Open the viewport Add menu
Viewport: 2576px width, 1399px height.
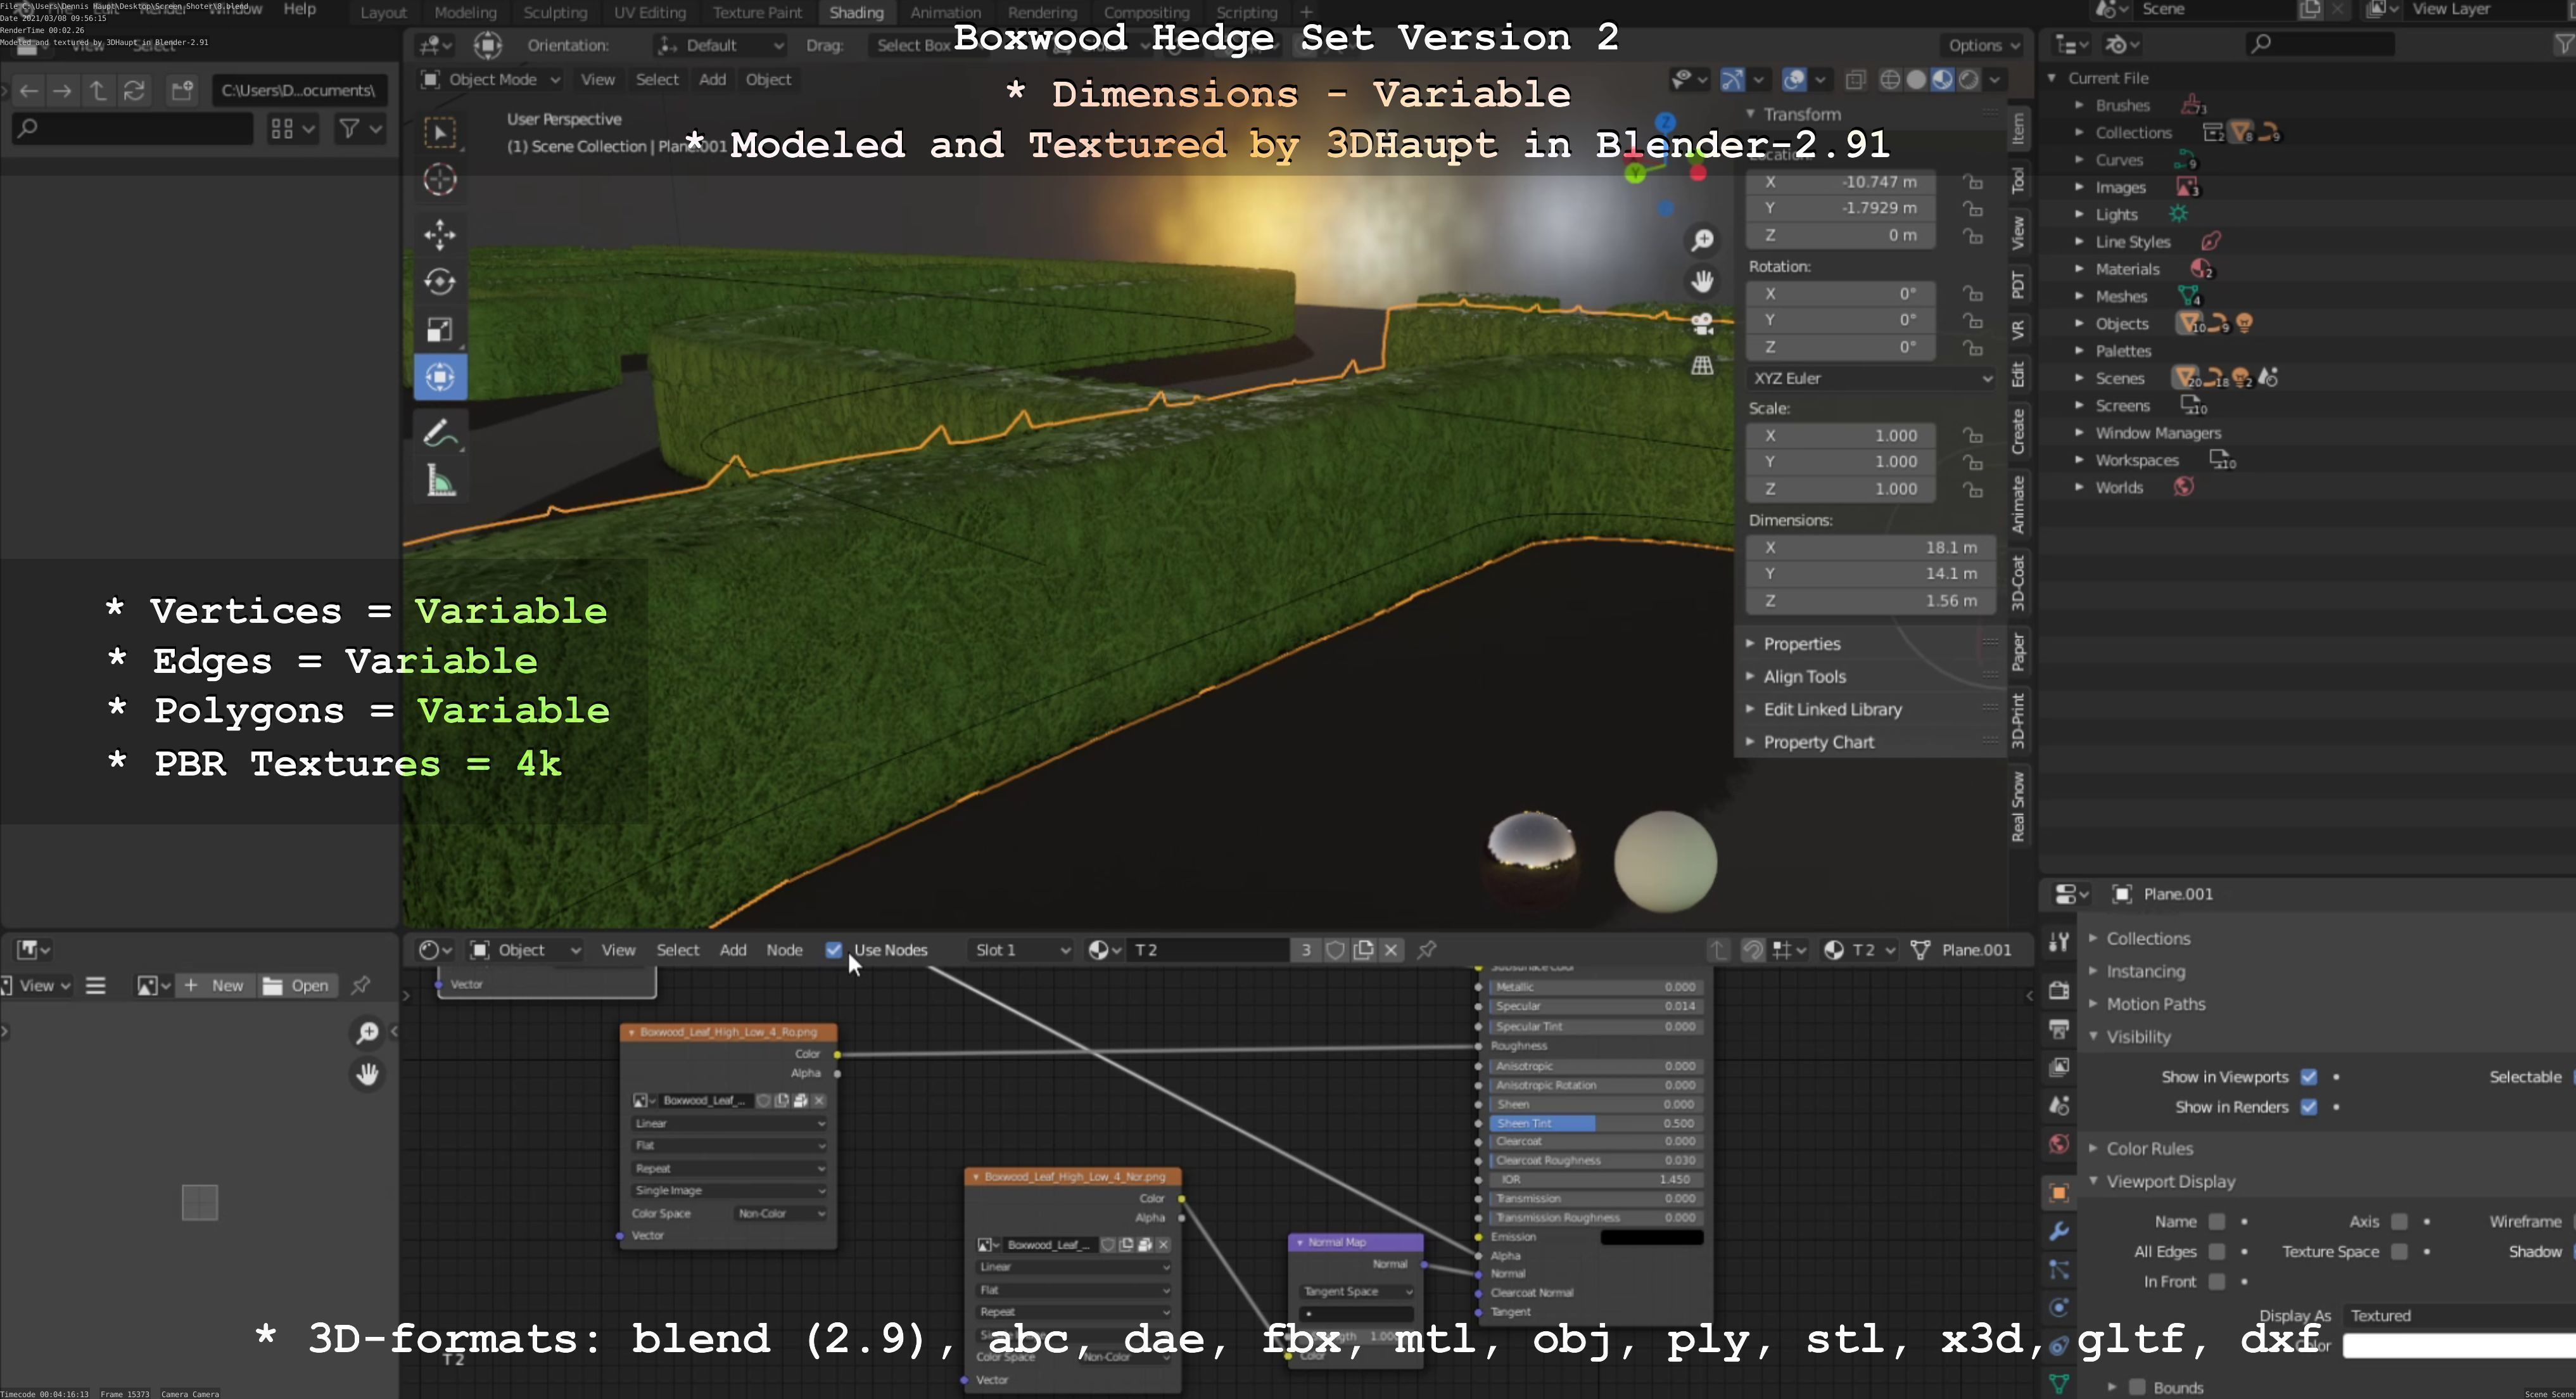tap(712, 80)
